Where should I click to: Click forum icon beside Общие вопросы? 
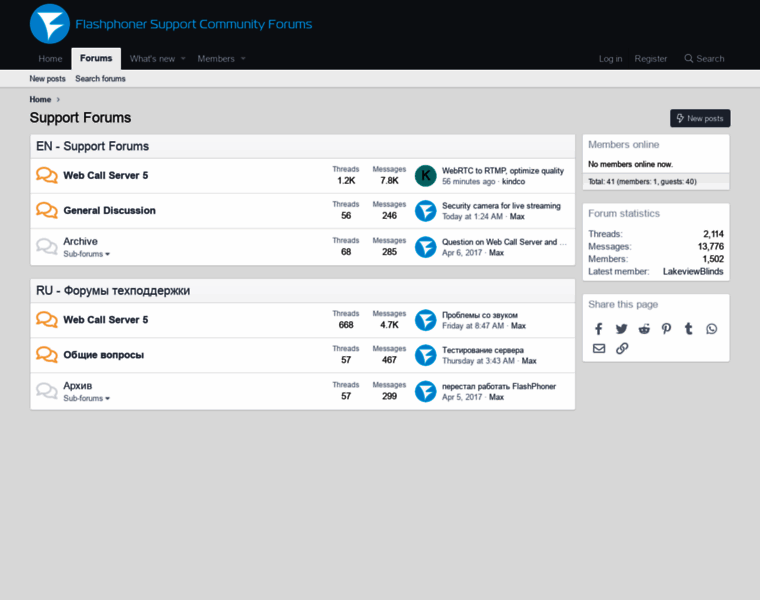pos(47,354)
